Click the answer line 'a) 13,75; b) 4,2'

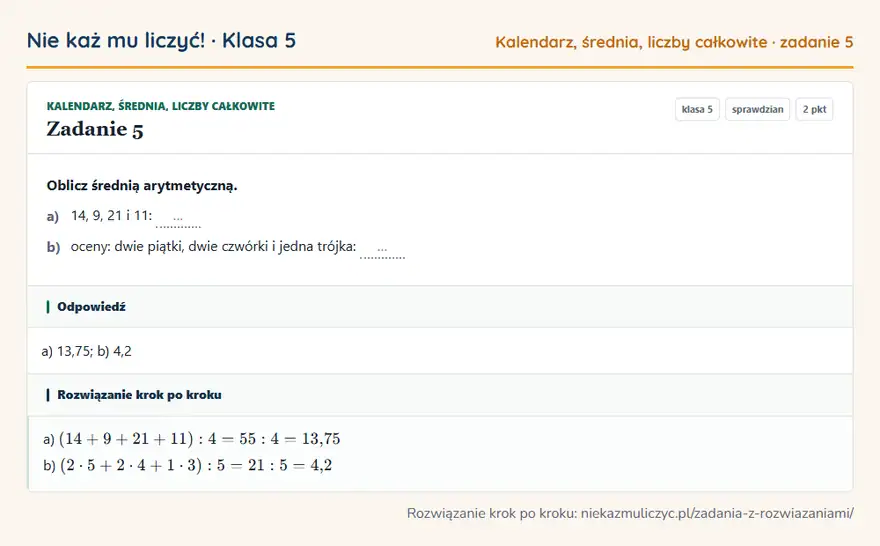[x=86, y=351]
